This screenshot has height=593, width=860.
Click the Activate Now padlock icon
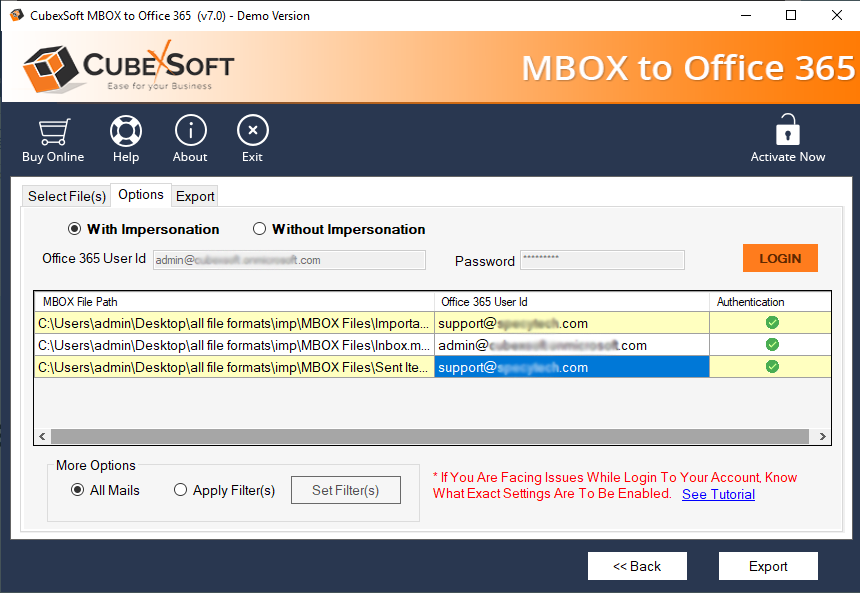pos(788,130)
